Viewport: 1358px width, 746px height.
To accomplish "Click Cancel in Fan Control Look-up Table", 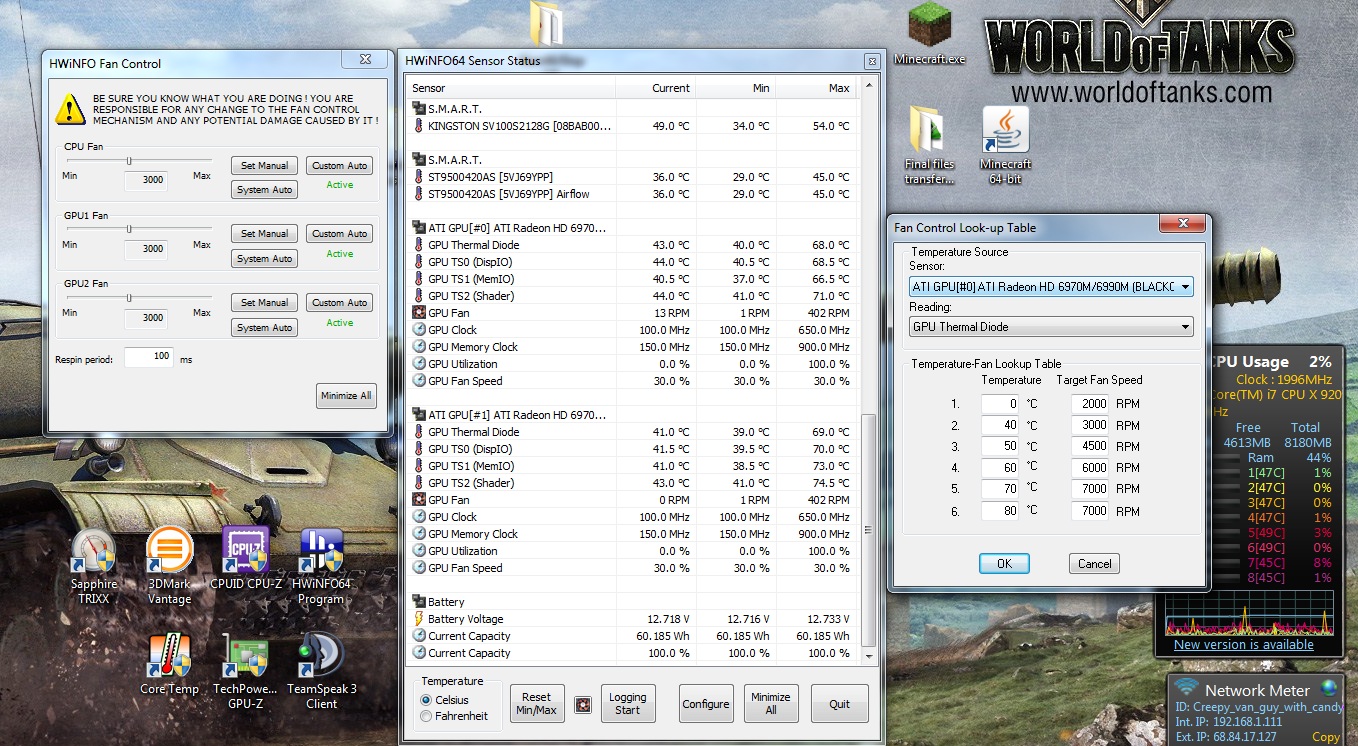I will point(1094,564).
